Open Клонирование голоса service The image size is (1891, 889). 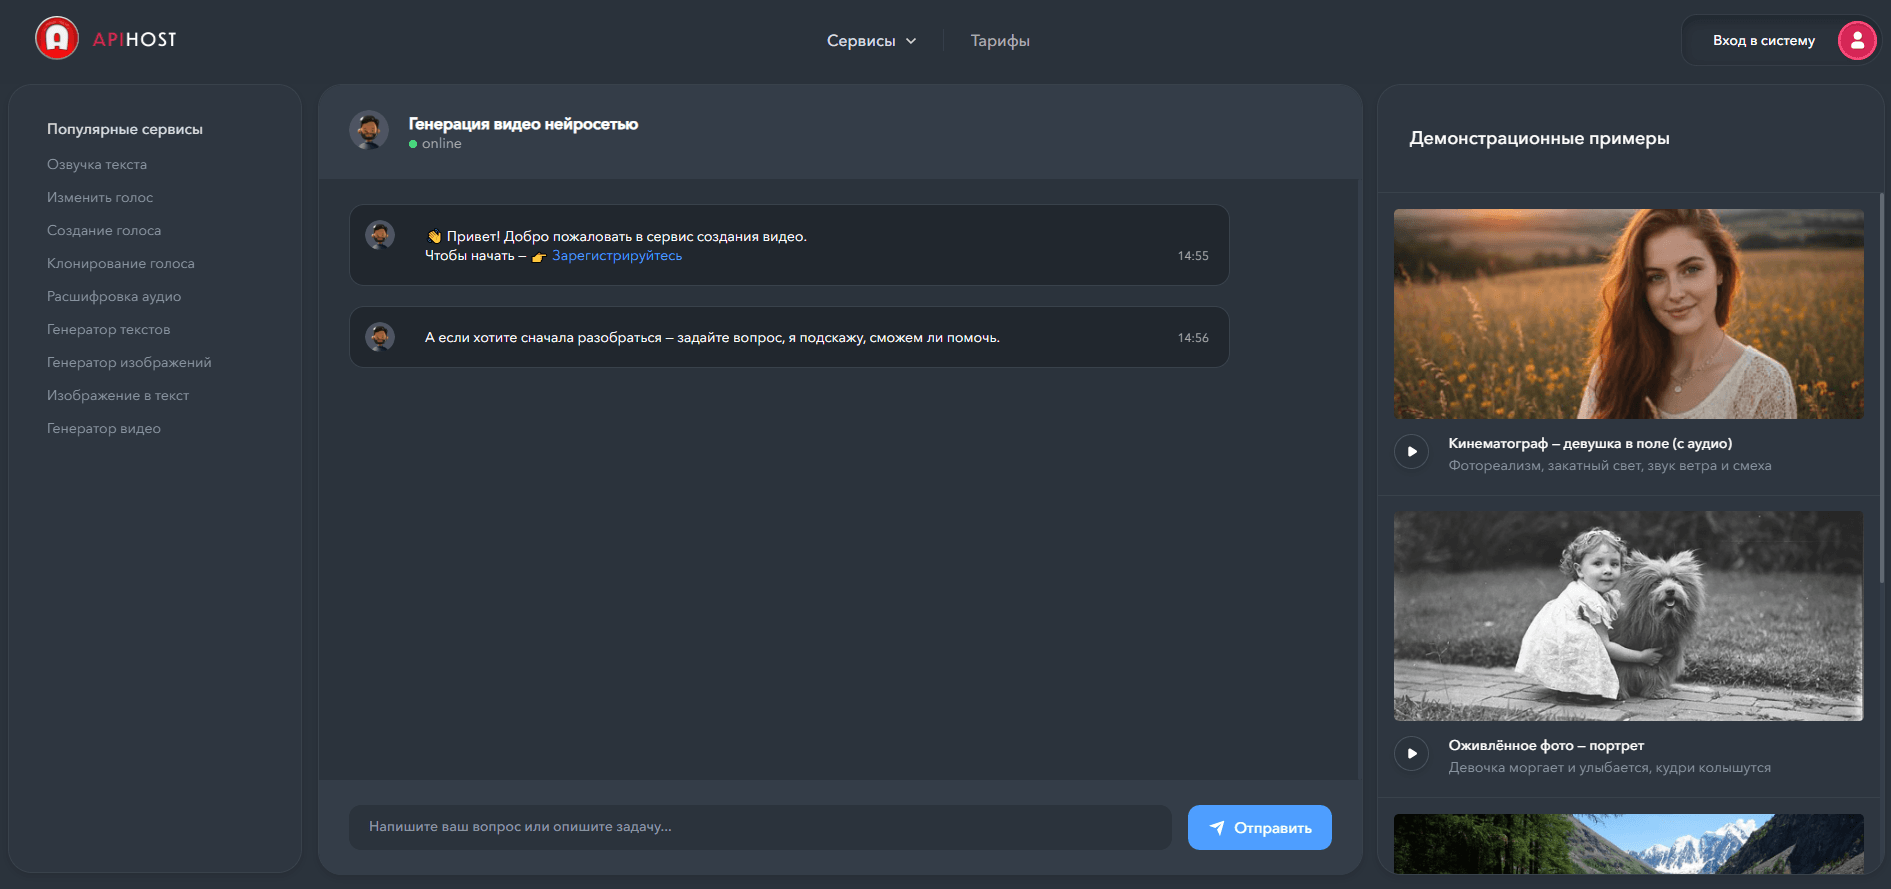pos(121,263)
